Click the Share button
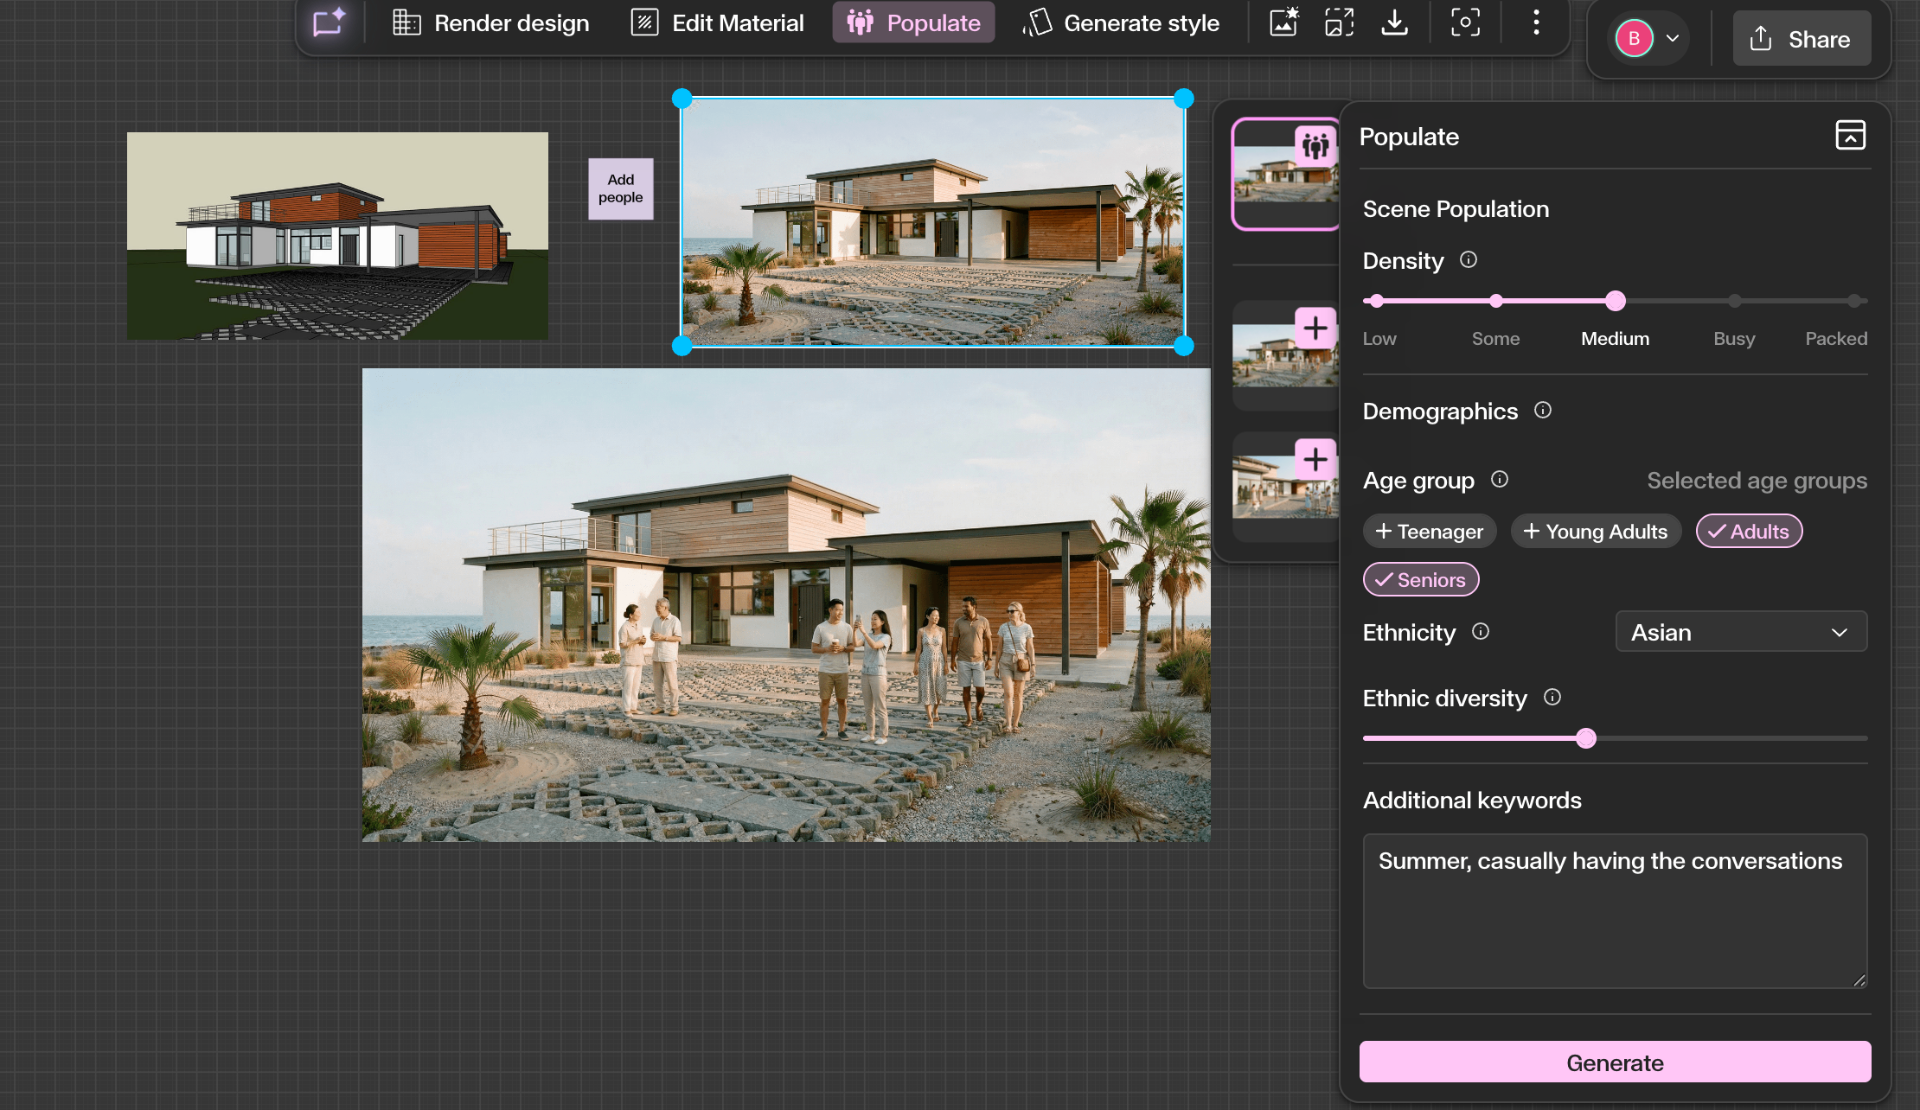The height and width of the screenshot is (1110, 1920). pyautogui.click(x=1801, y=39)
